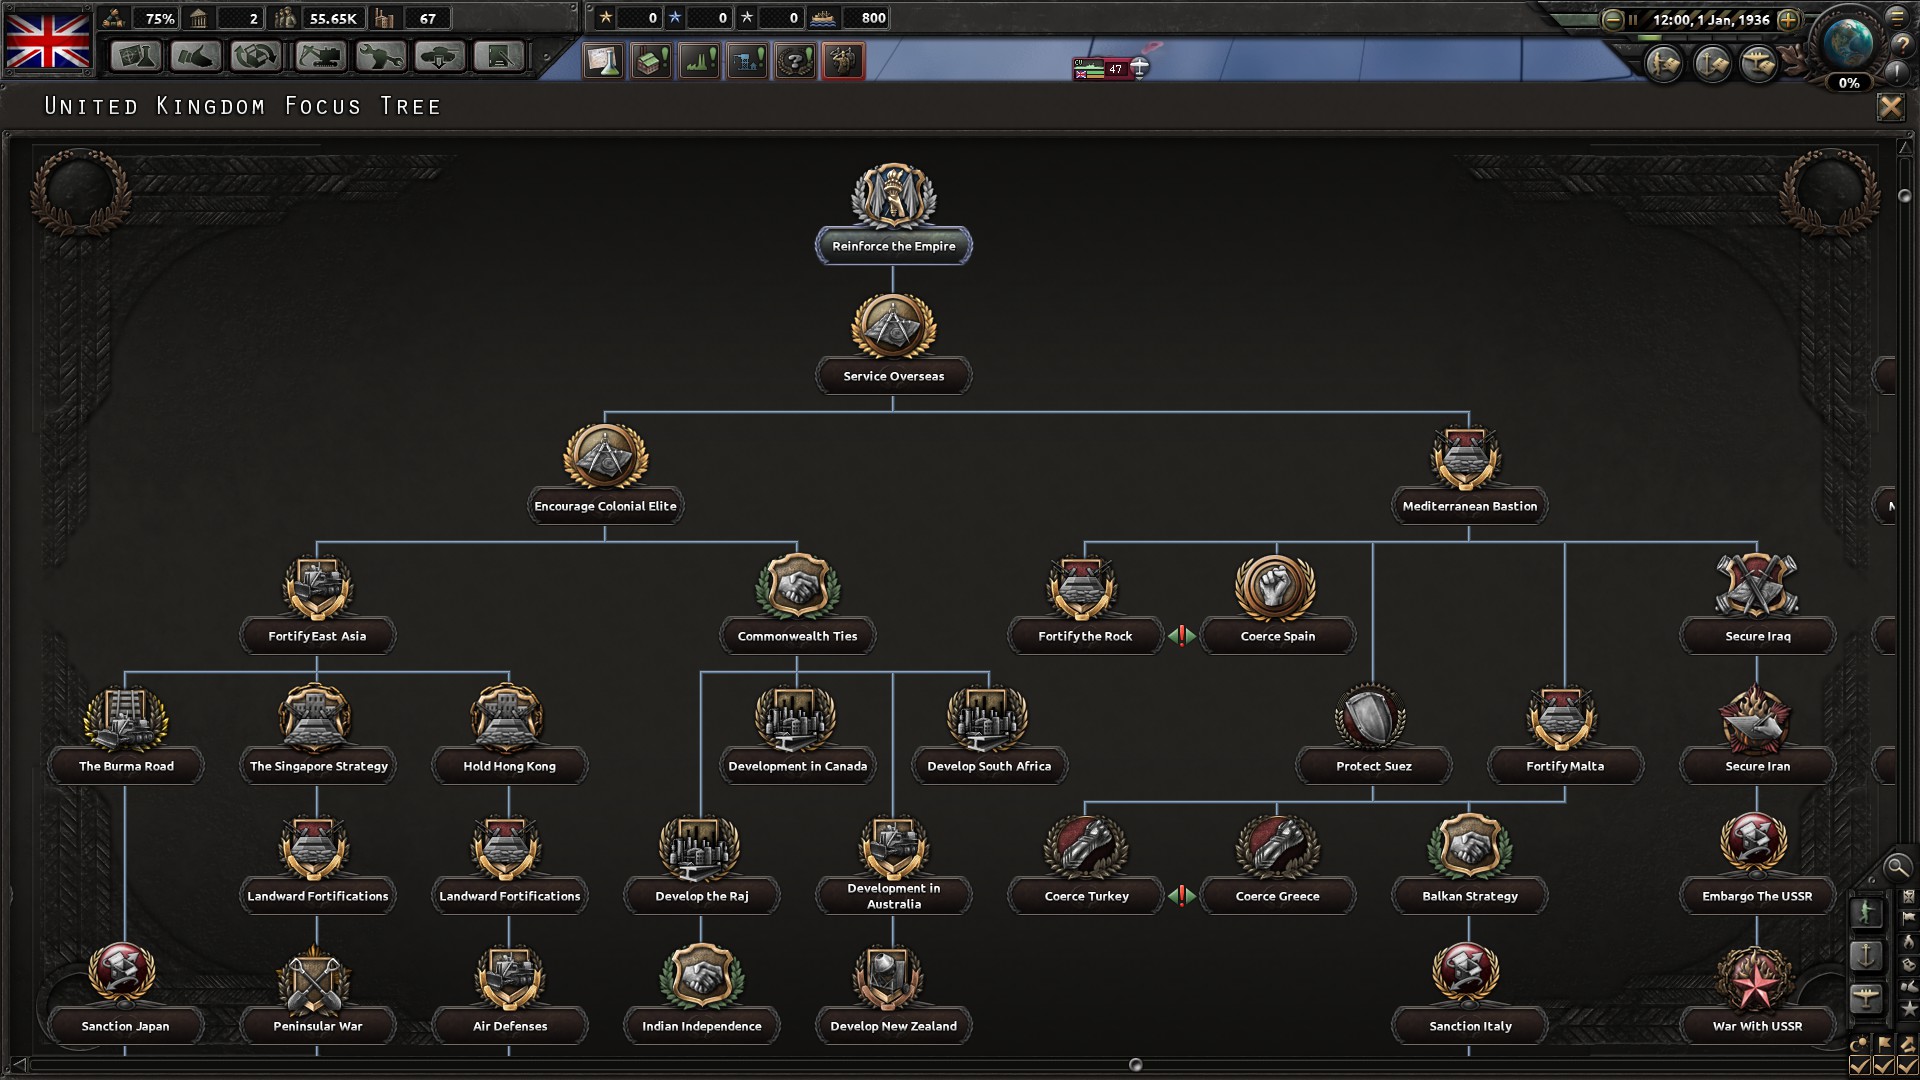
Task: Click the horizontal scrollbar handle at bottom
Action: click(x=1135, y=1065)
